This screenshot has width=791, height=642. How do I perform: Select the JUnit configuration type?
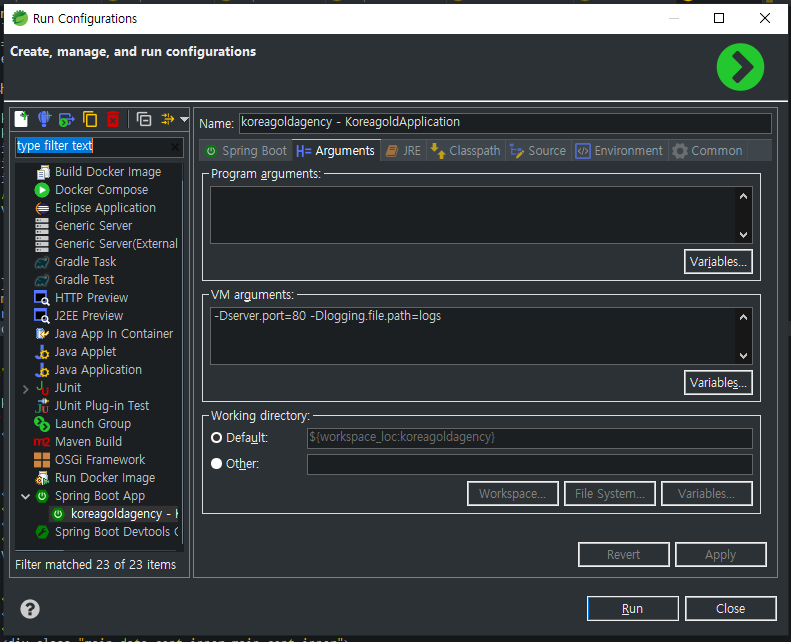coord(68,388)
